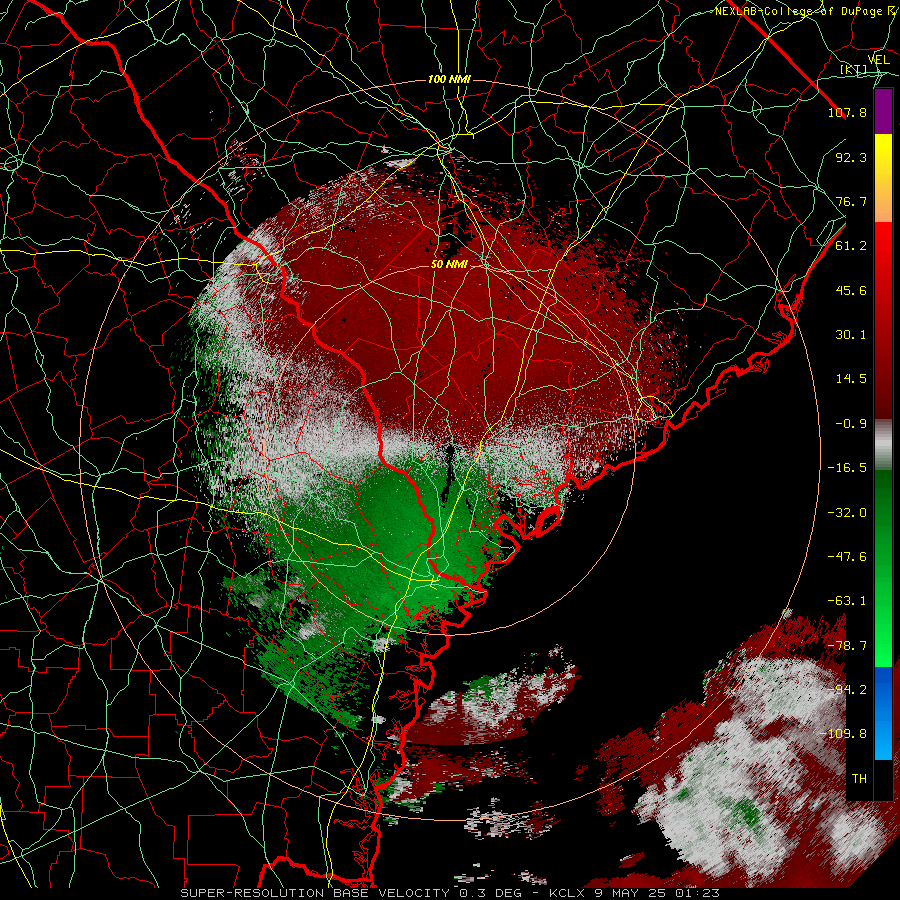Image resolution: width=900 pixels, height=900 pixels.
Task: Click the -47.6 legend value
Action: tap(847, 557)
